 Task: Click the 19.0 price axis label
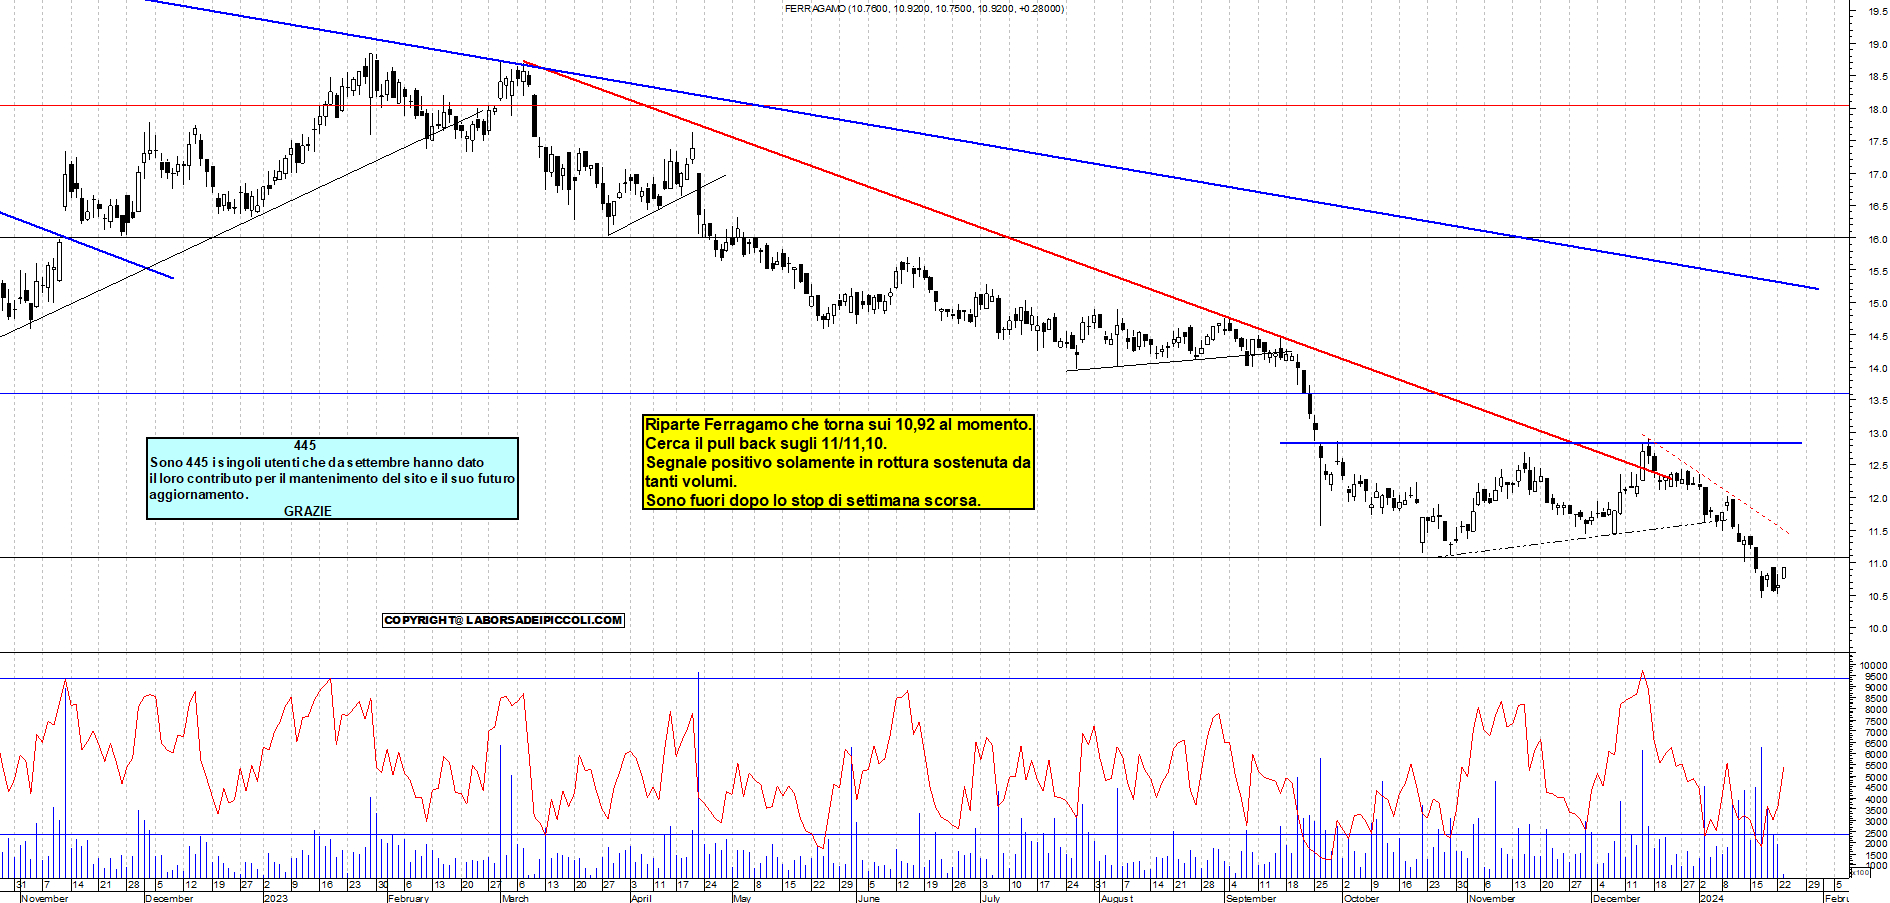point(1876,45)
